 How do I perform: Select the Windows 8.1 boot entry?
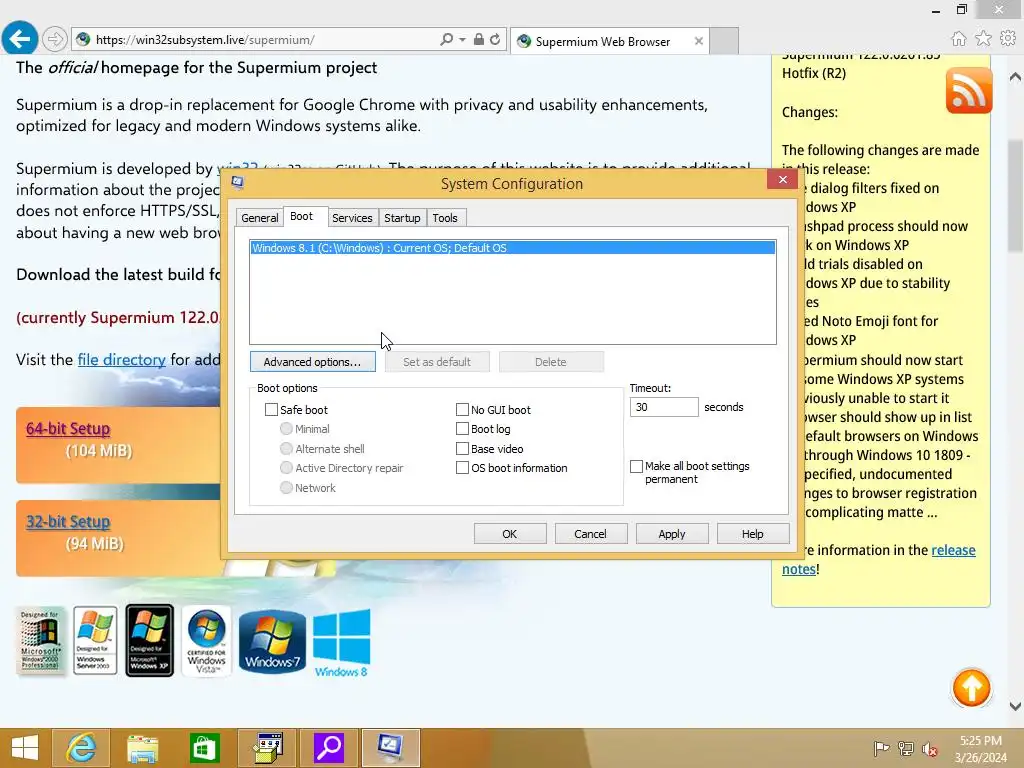click(x=513, y=248)
